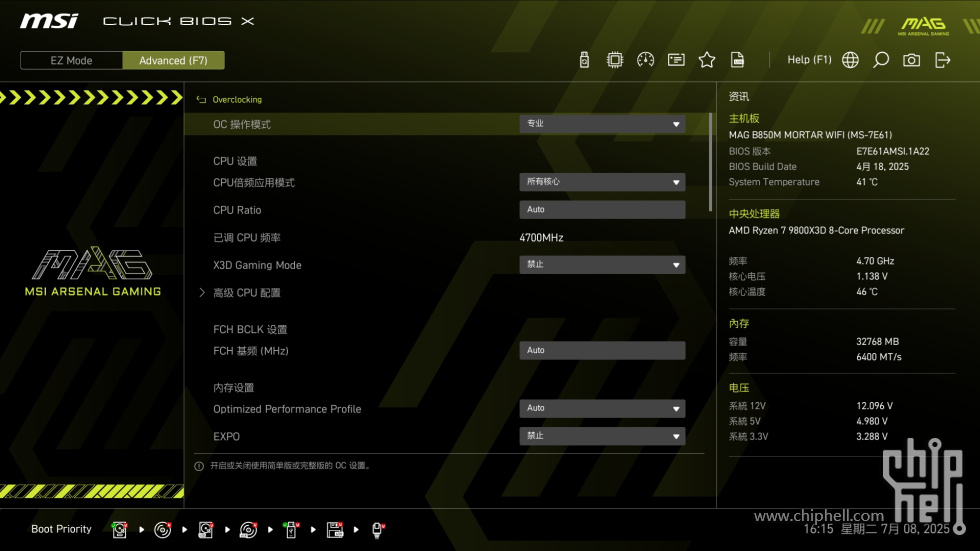Click the memory speed 6400 MT/s value
Viewport: 980px width, 551px height.
879,357
